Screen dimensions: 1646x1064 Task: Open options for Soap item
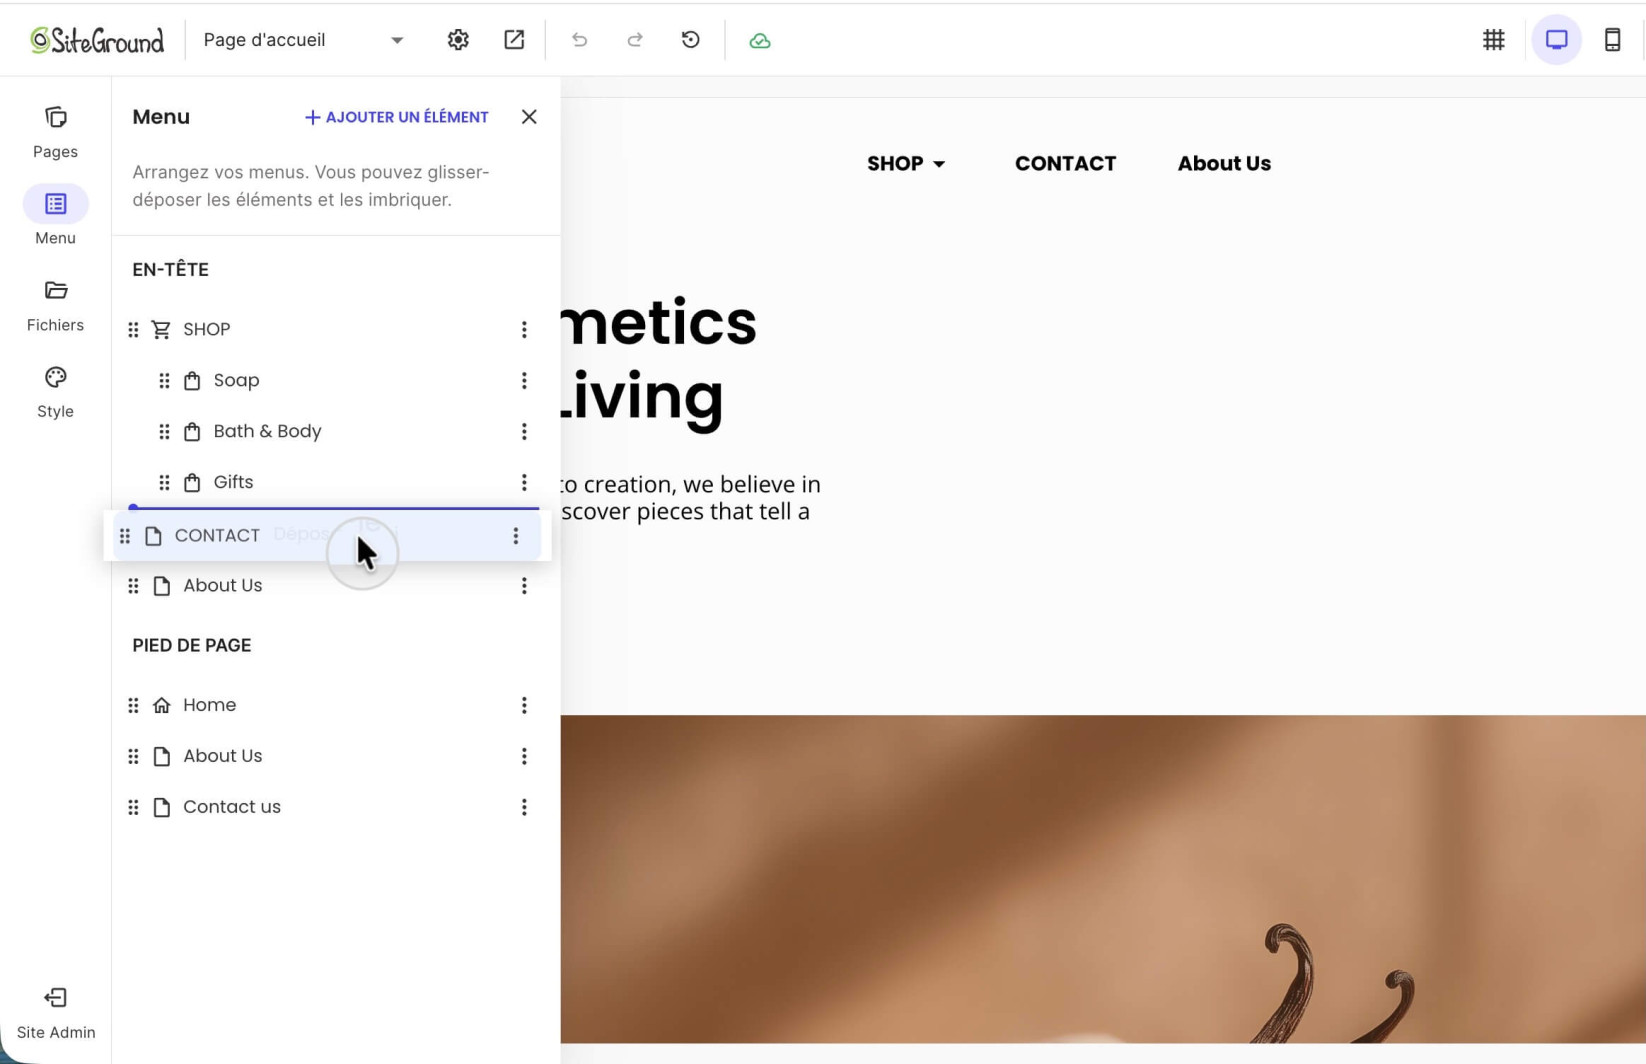point(524,380)
